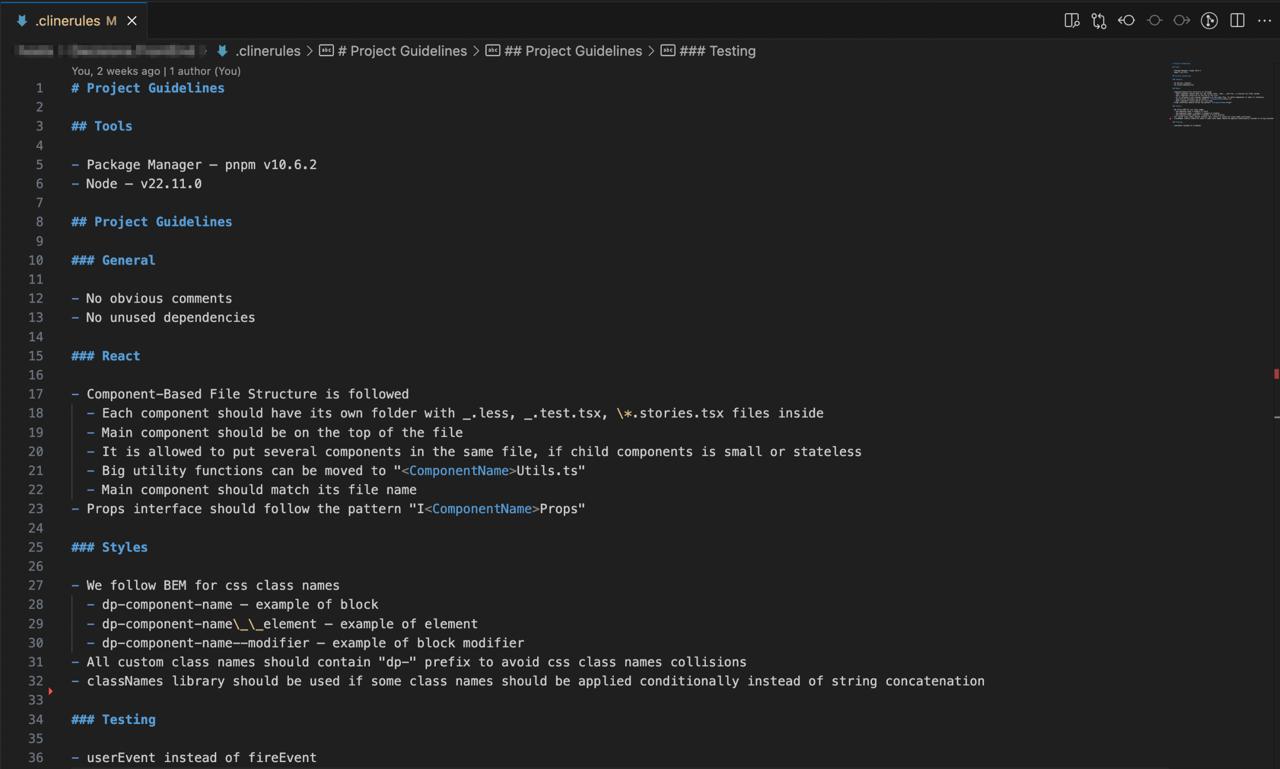Open the '# Project Guidelines' breadcrumb dropdown
The image size is (1280, 769).
401,51
